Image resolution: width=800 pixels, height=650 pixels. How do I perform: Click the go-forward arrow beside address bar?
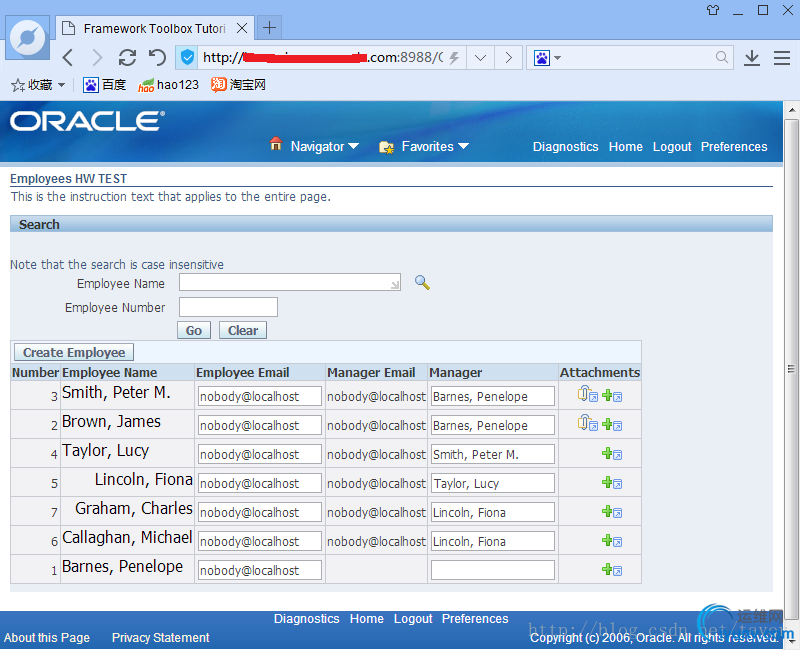pyautogui.click(x=508, y=57)
